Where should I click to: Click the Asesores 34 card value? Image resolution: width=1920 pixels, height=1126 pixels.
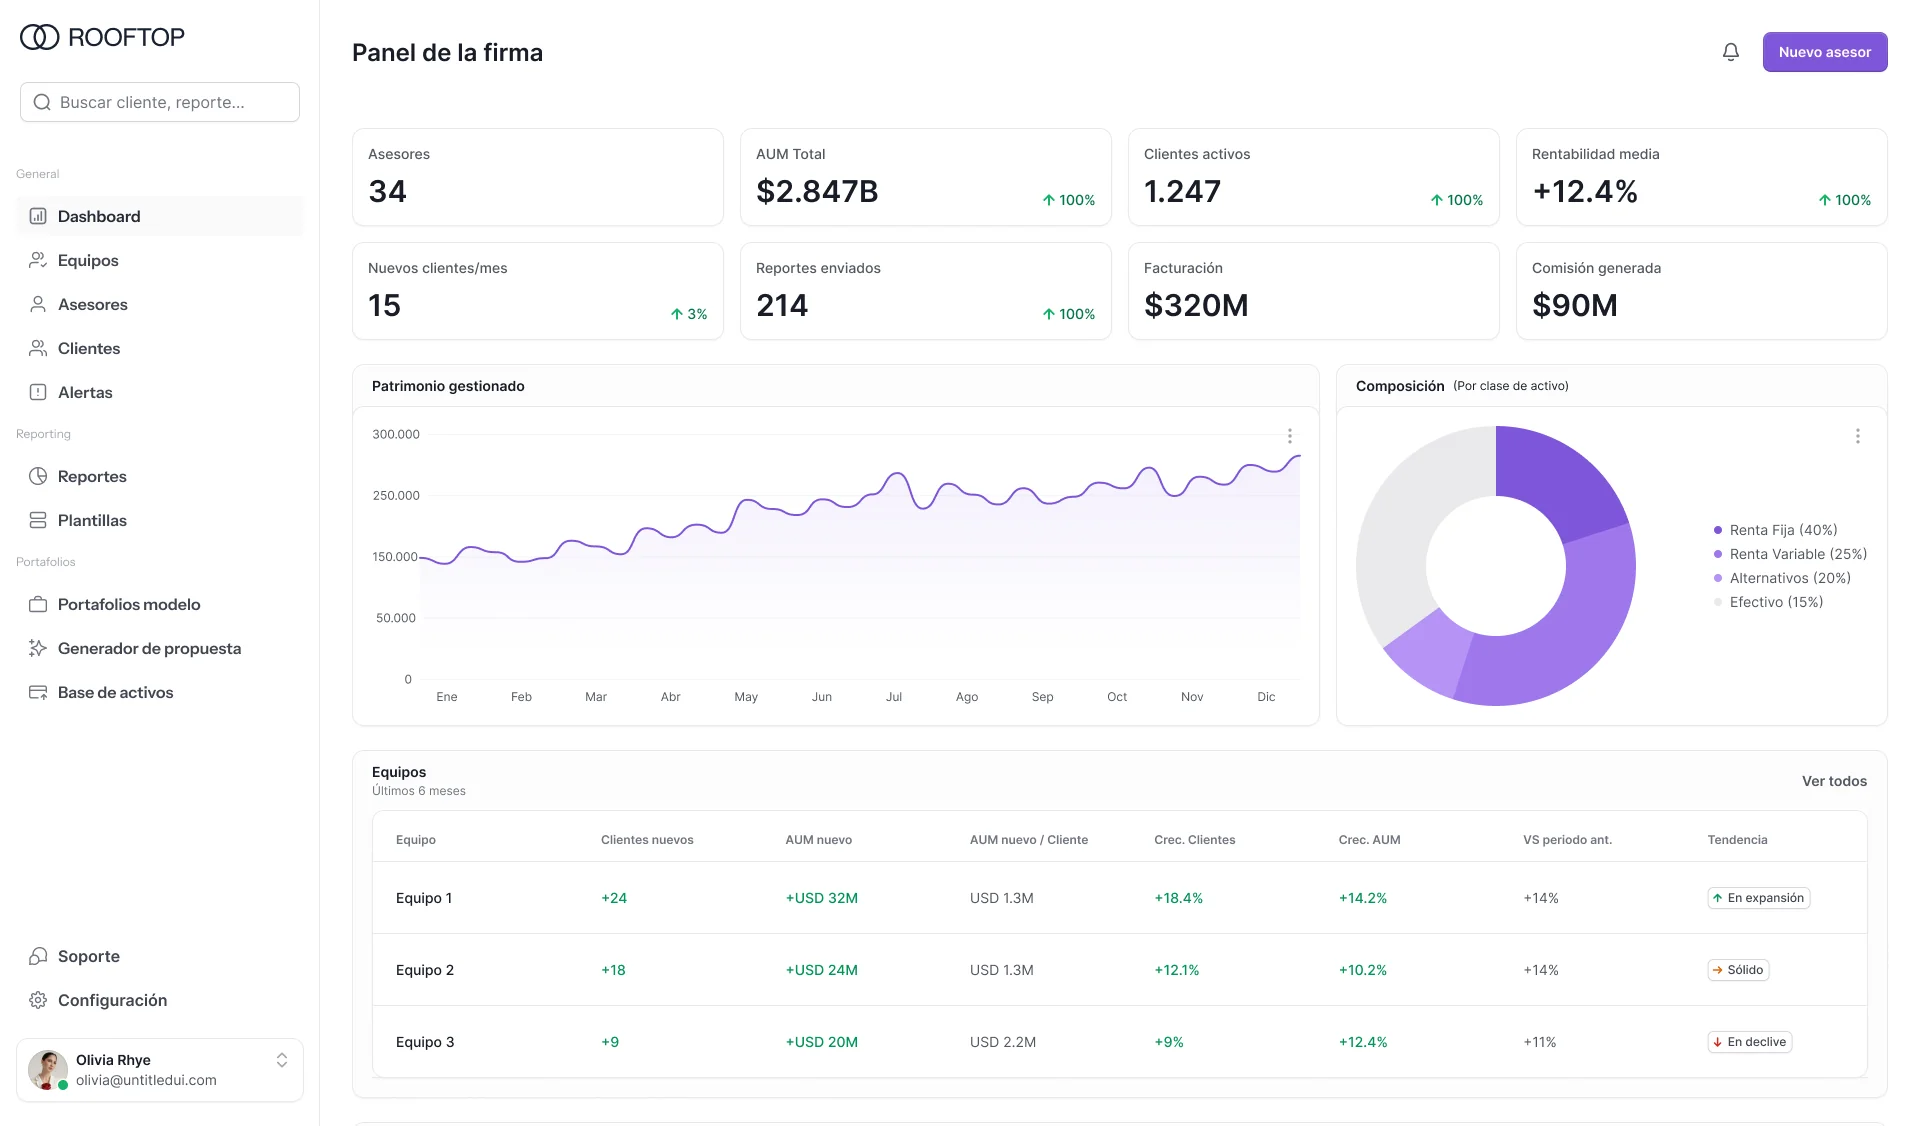coord(388,191)
